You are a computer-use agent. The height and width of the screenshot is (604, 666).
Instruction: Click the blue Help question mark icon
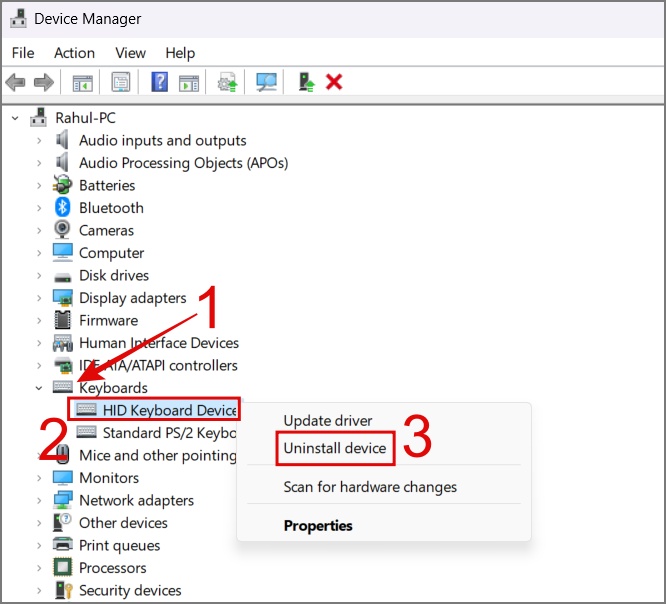[x=160, y=82]
